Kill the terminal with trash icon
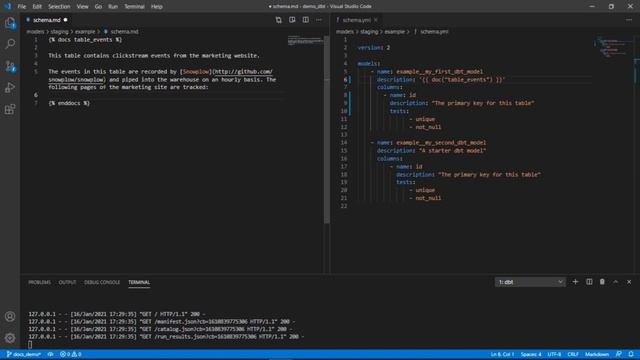Screen dimensions: 640x360 click(602, 282)
